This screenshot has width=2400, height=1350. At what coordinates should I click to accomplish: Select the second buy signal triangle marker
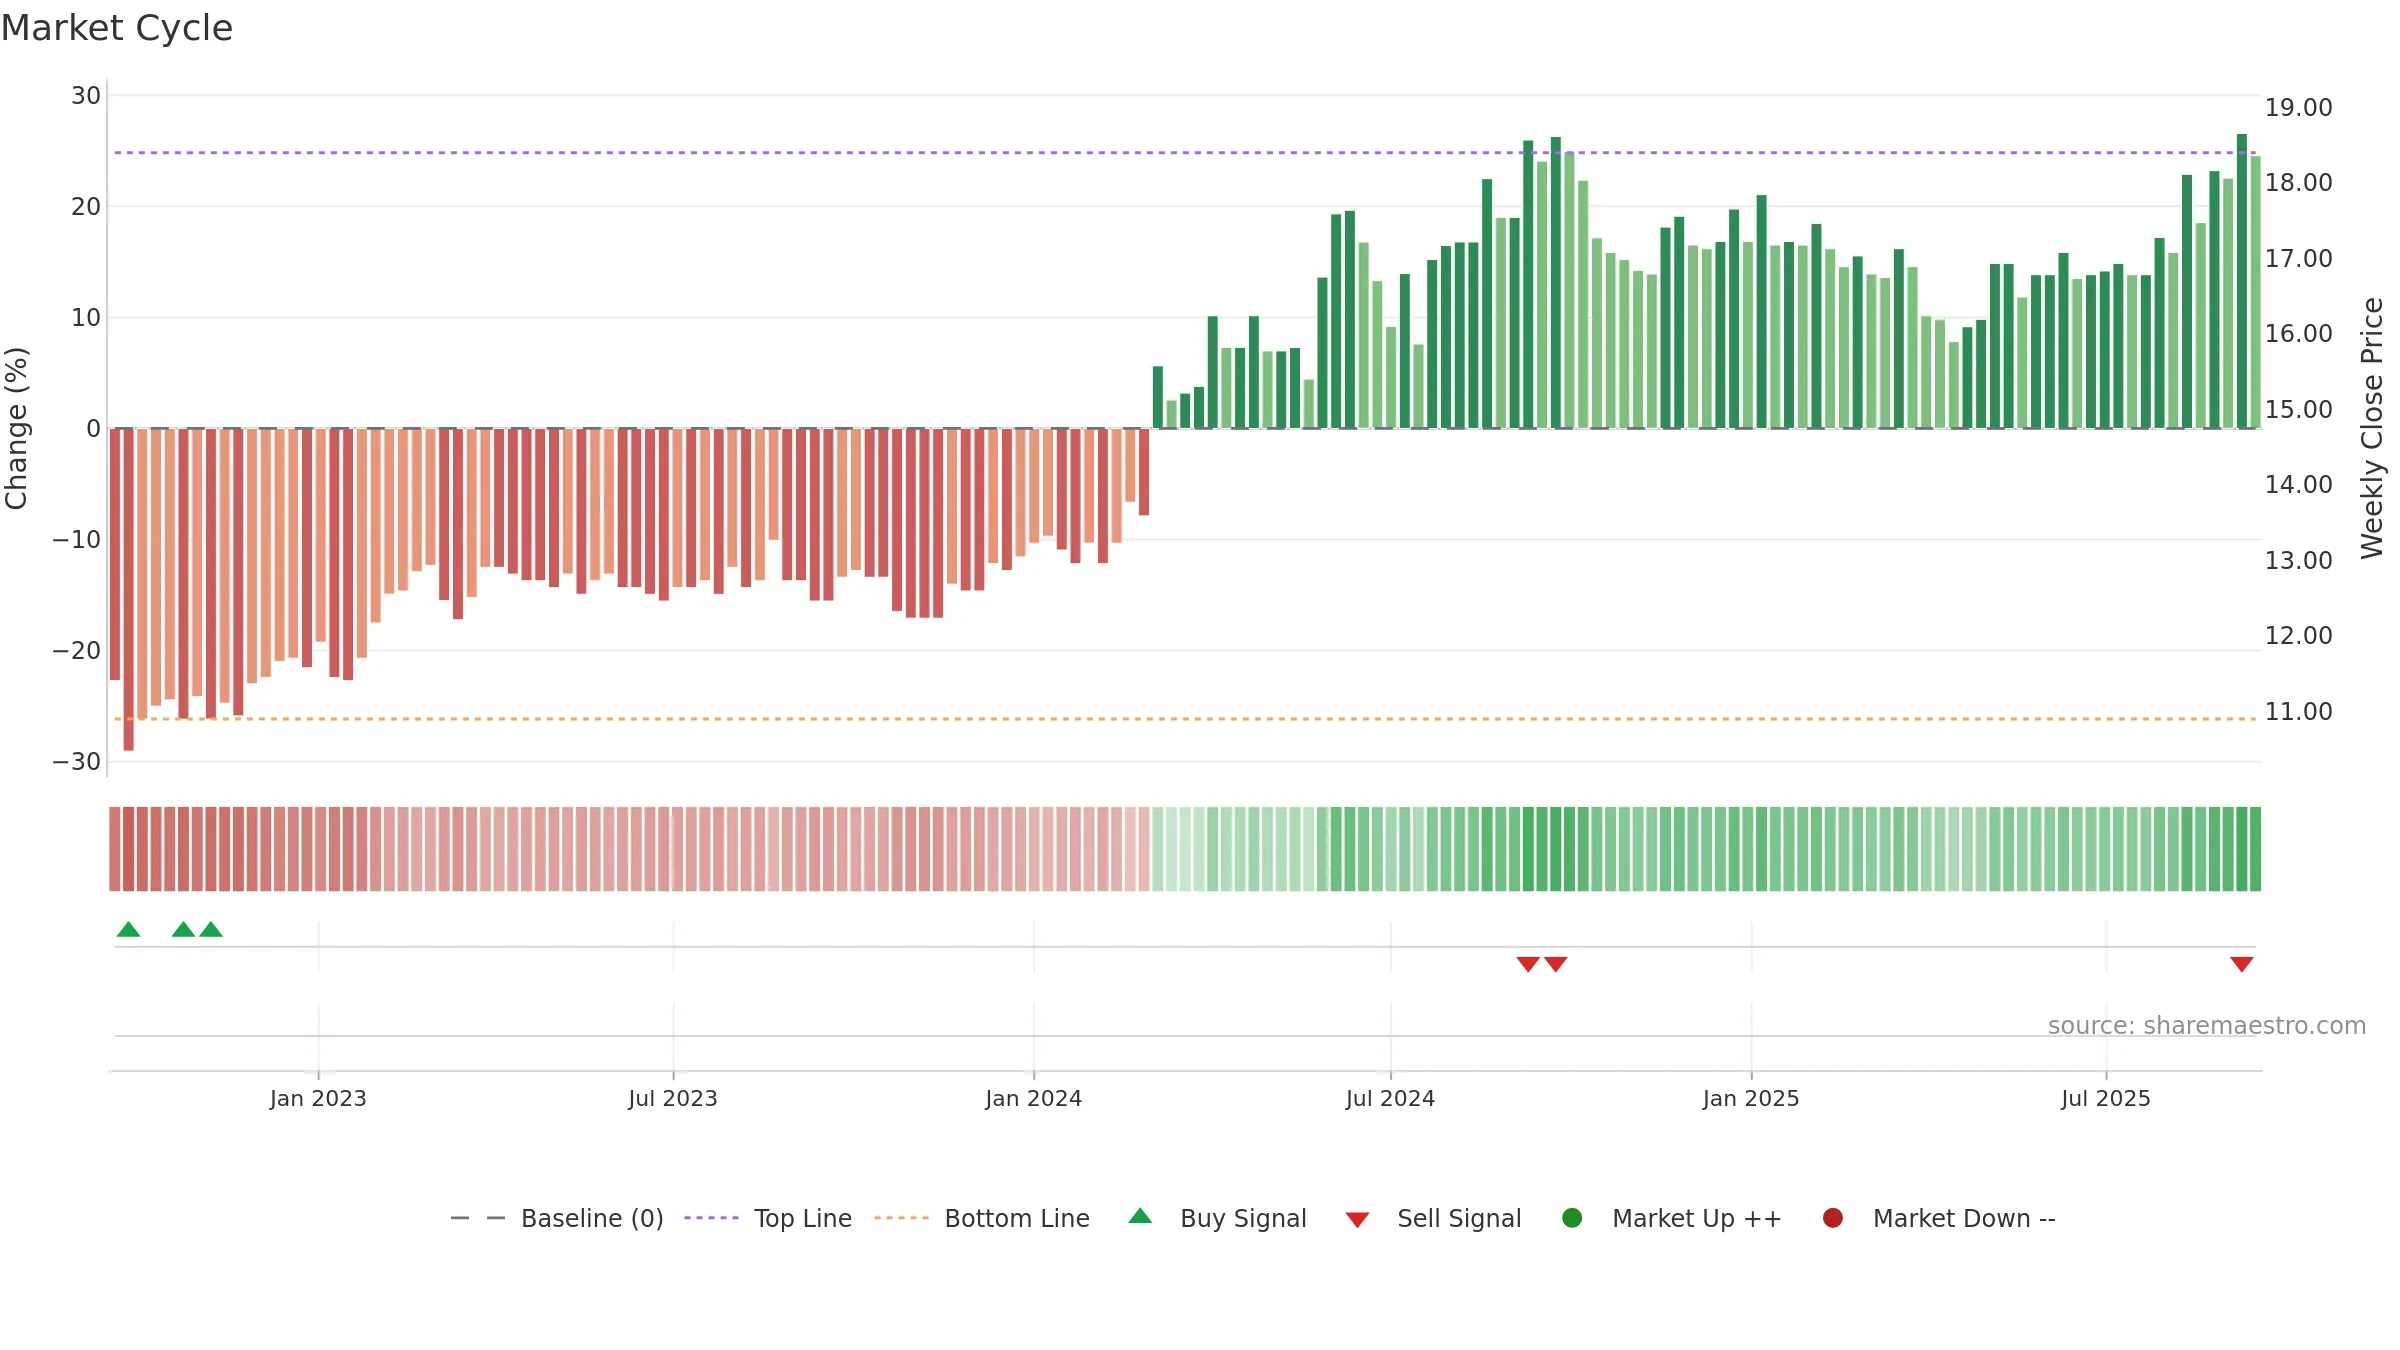[x=183, y=930]
